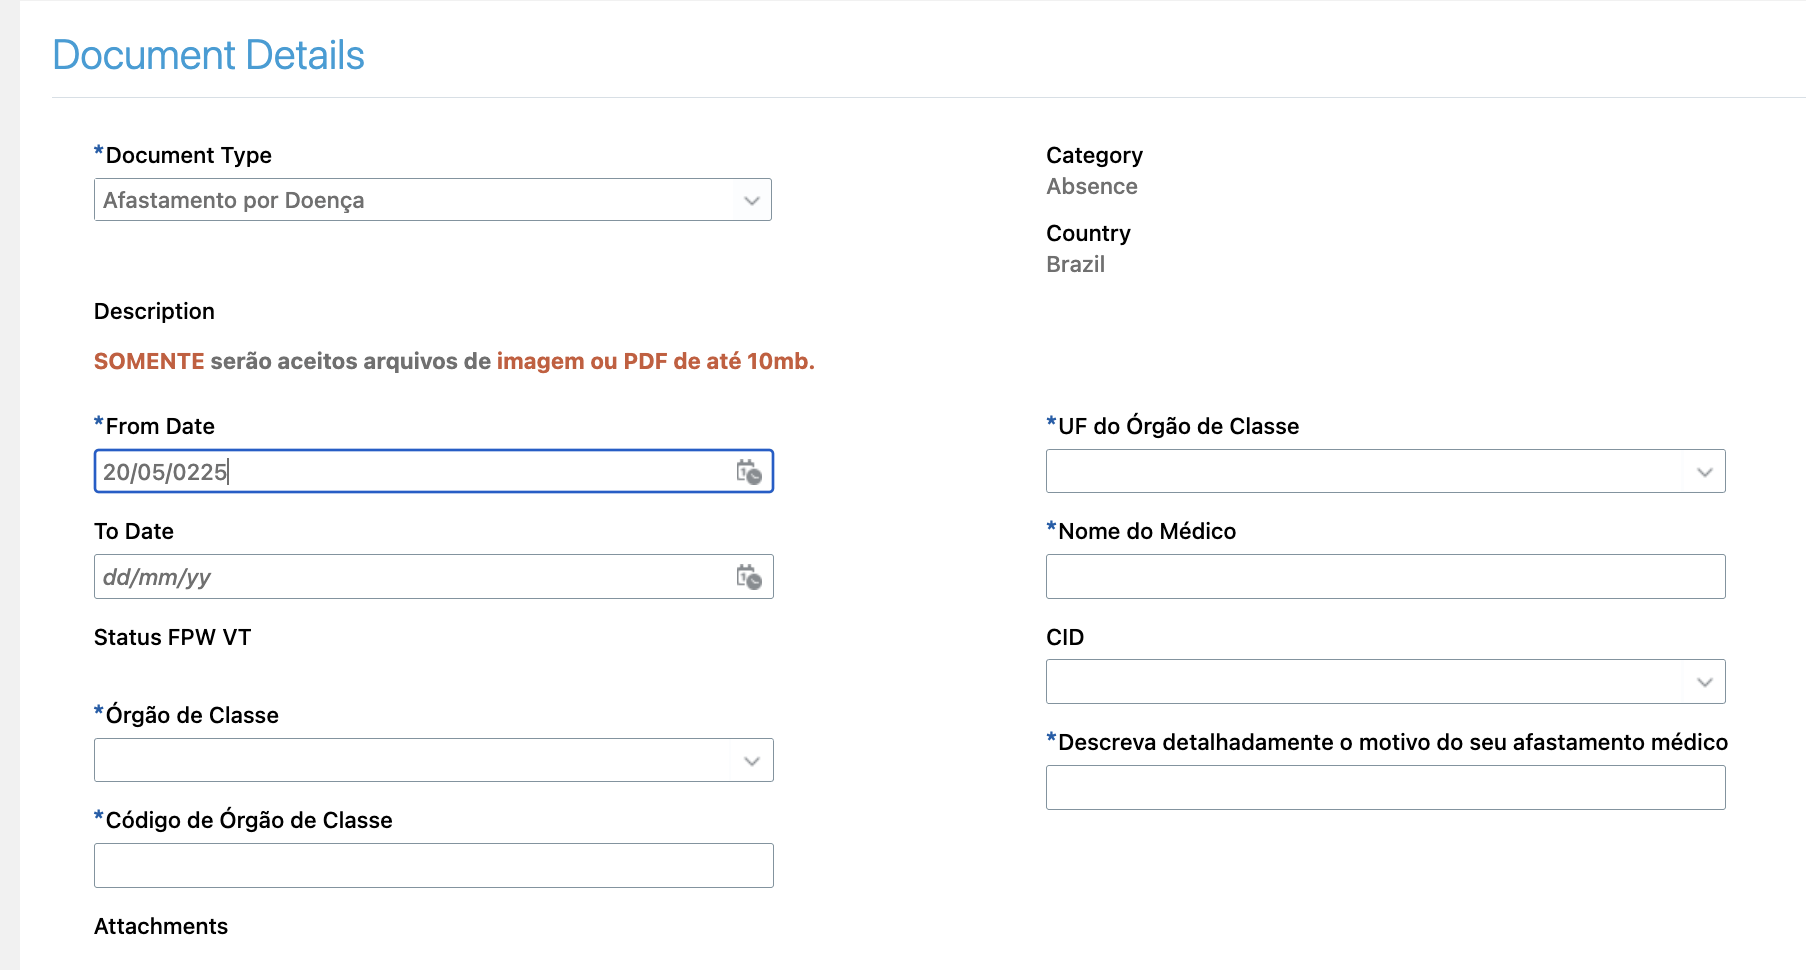Click the Description label
Viewport: 1806px width, 970px height.
(154, 311)
